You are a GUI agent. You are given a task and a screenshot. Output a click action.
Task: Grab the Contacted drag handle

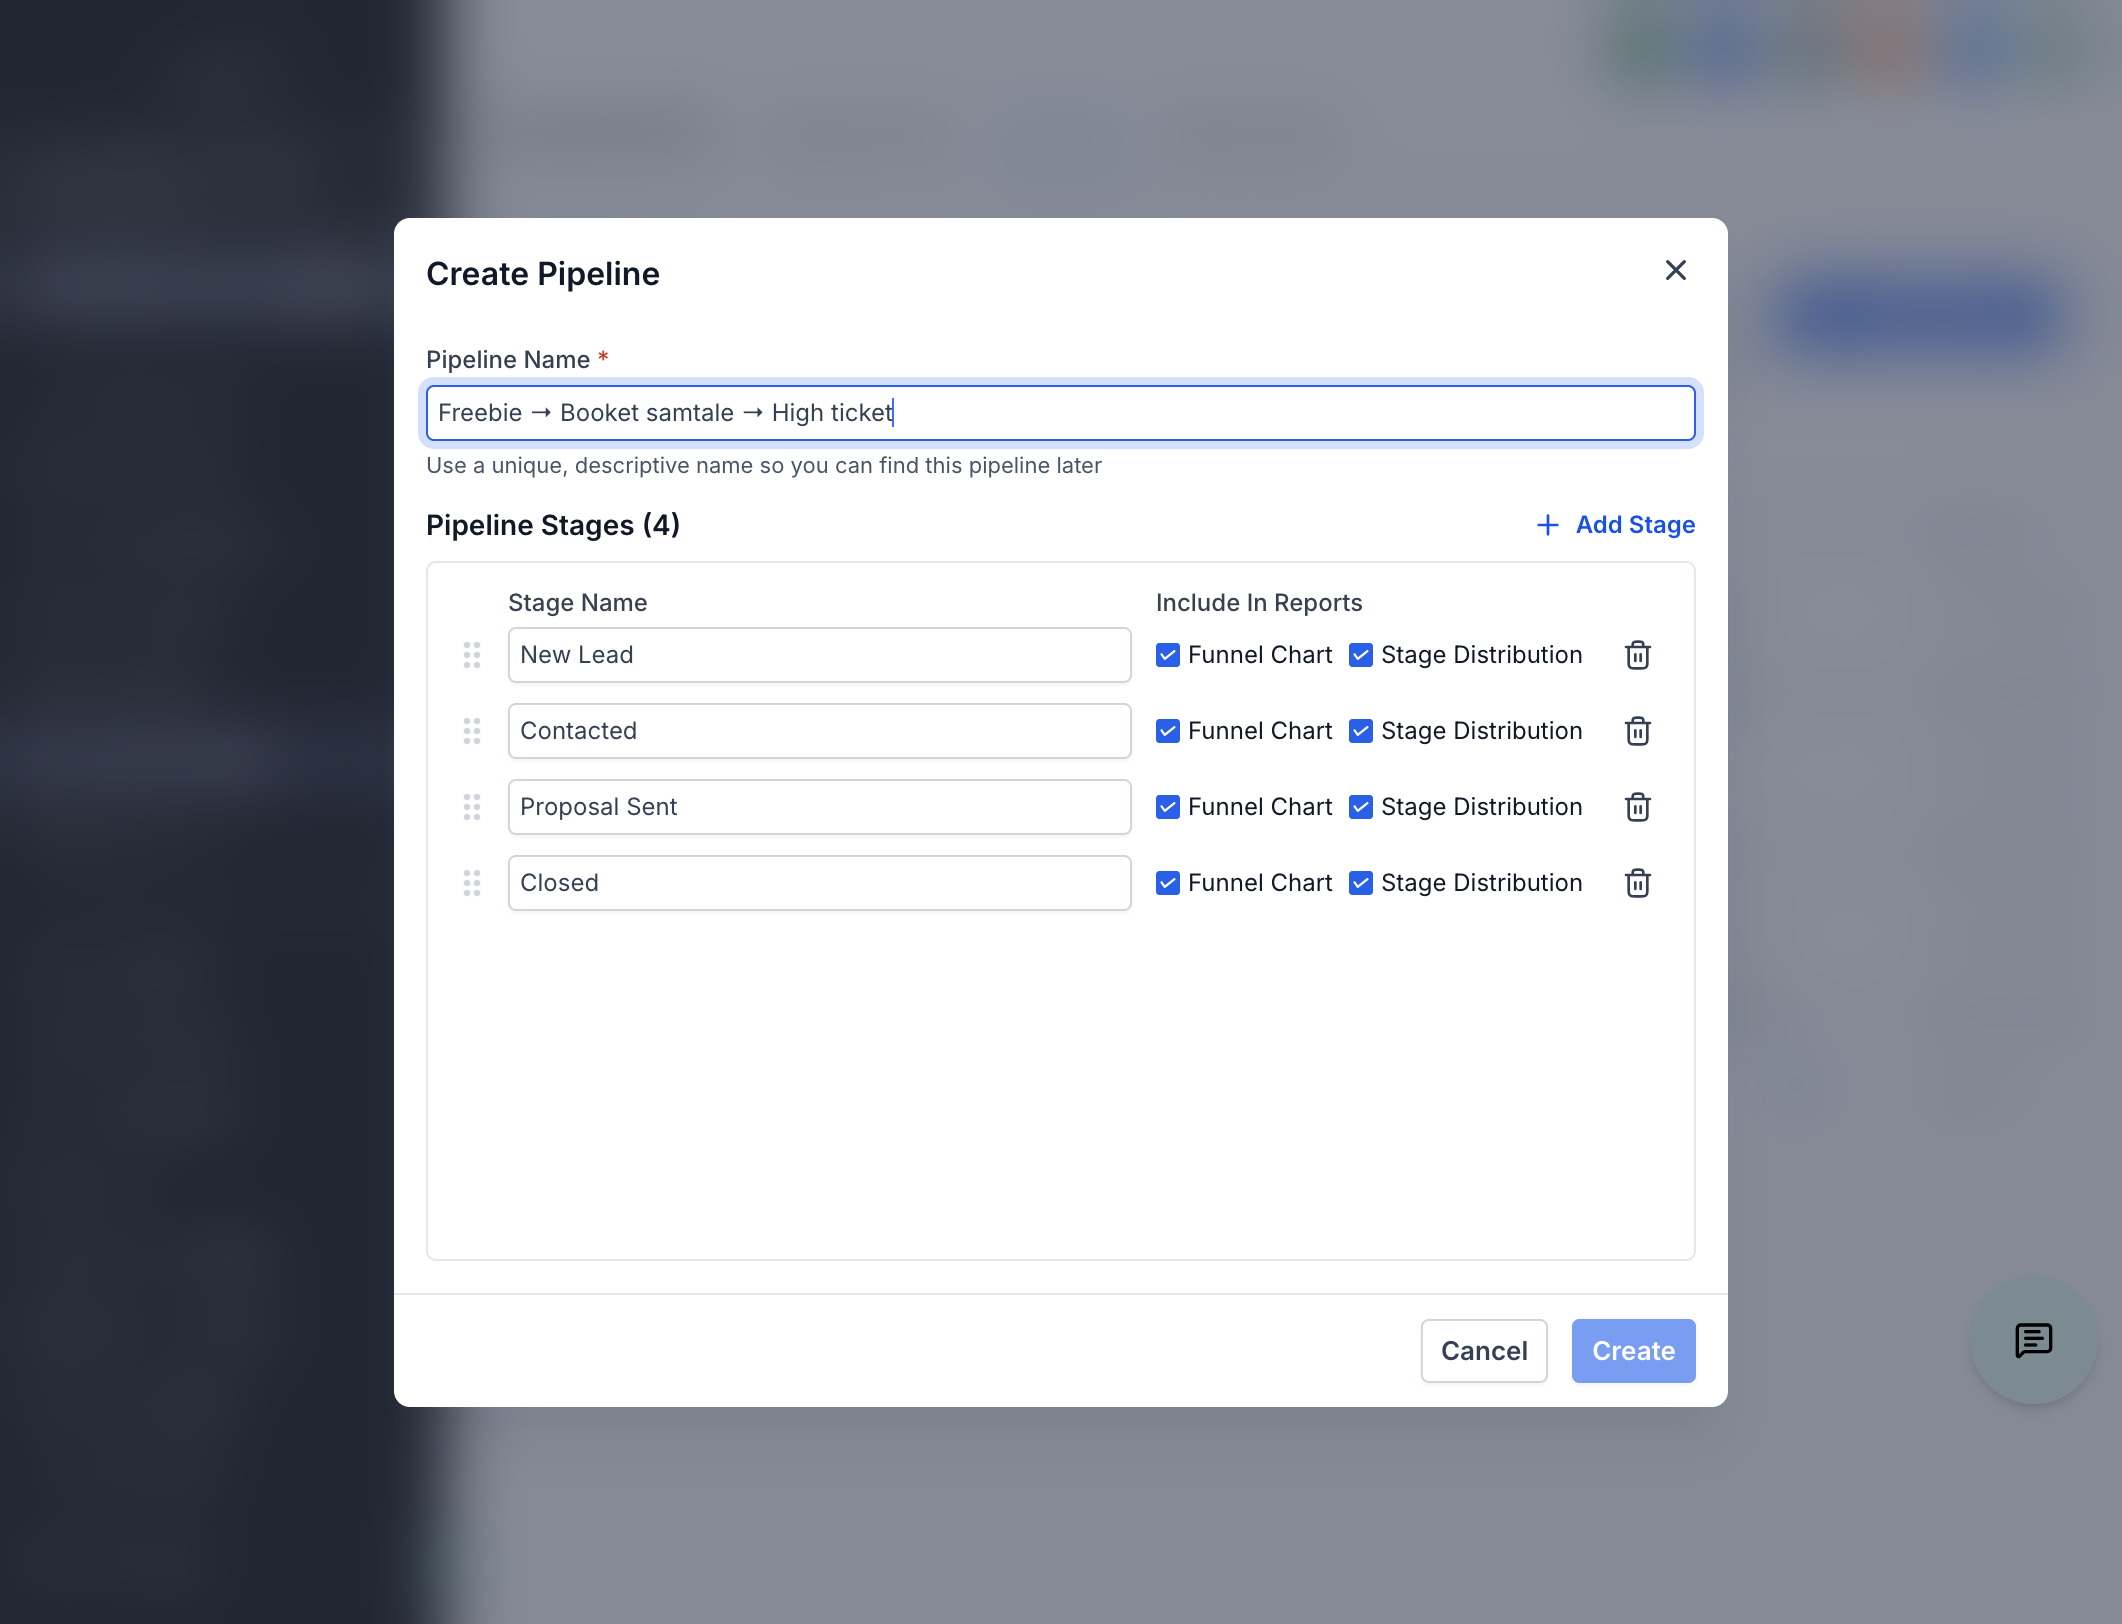pyautogui.click(x=472, y=731)
